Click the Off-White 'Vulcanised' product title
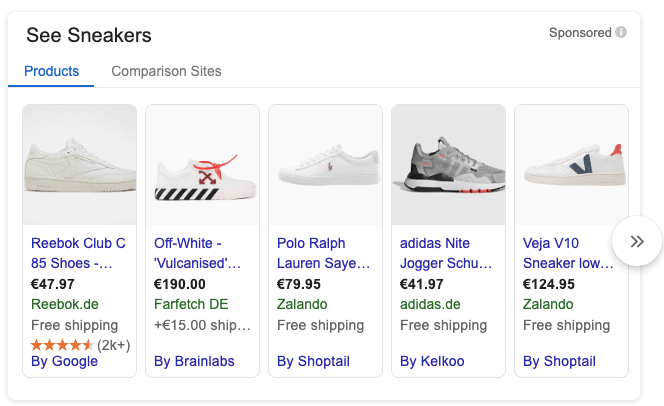 click(x=198, y=253)
